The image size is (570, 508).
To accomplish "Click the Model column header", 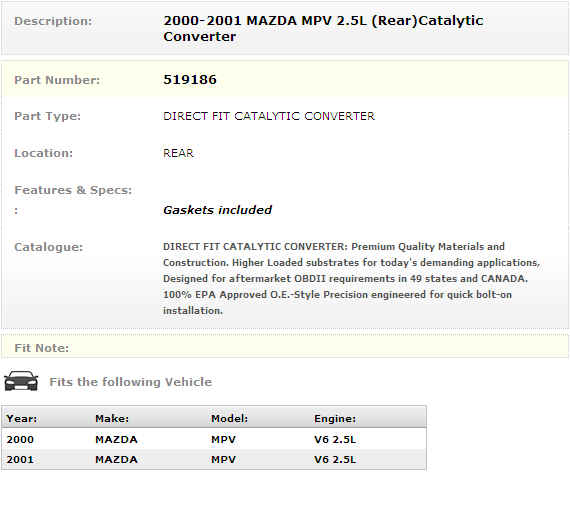I will coord(229,419).
